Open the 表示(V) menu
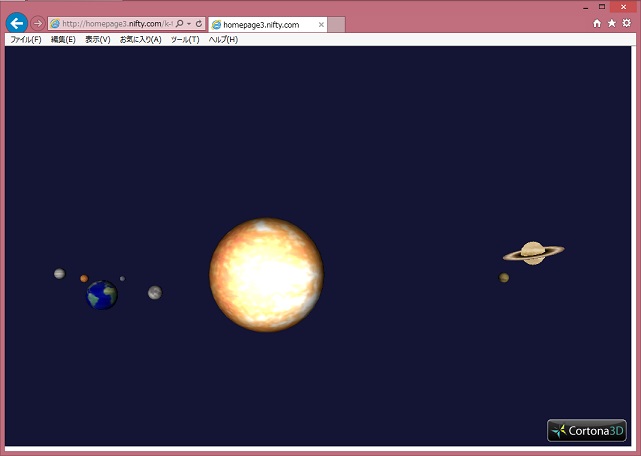641x456 pixels. (98, 39)
